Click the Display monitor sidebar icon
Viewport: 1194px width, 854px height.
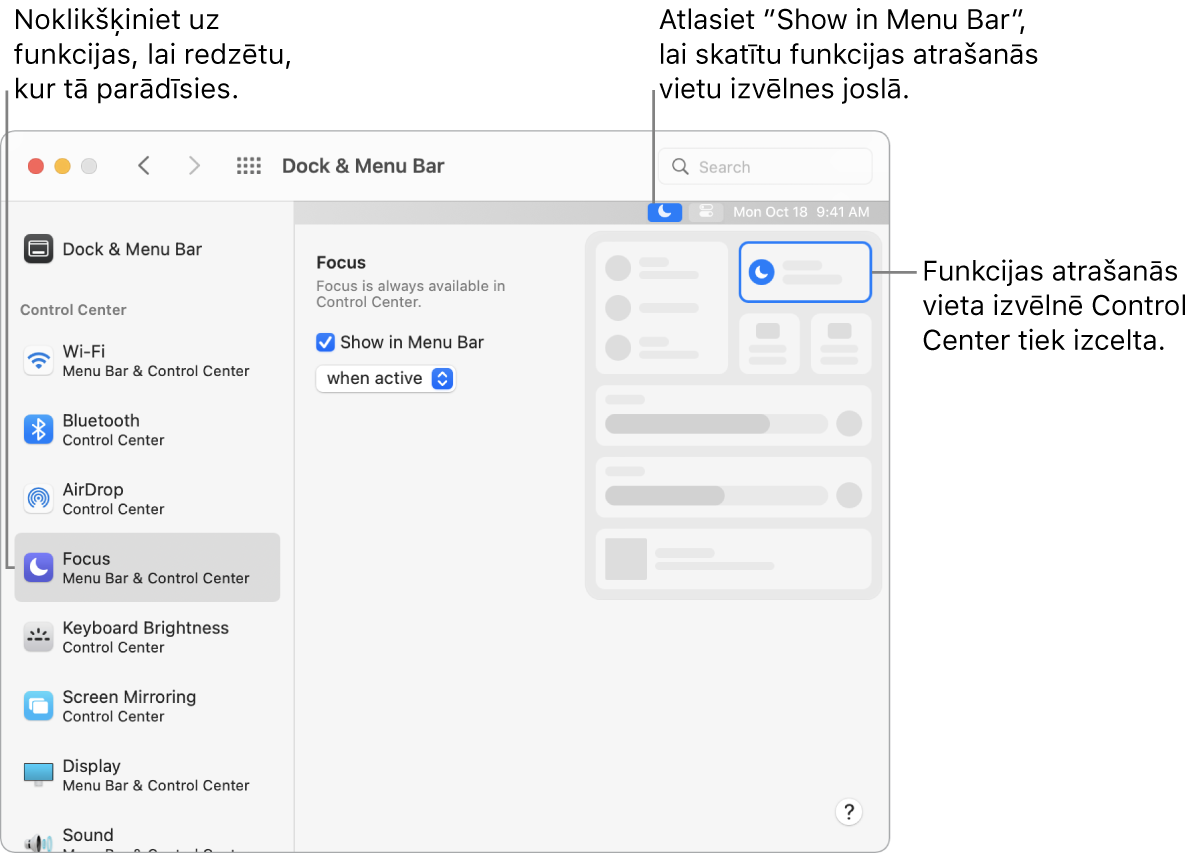[38, 775]
